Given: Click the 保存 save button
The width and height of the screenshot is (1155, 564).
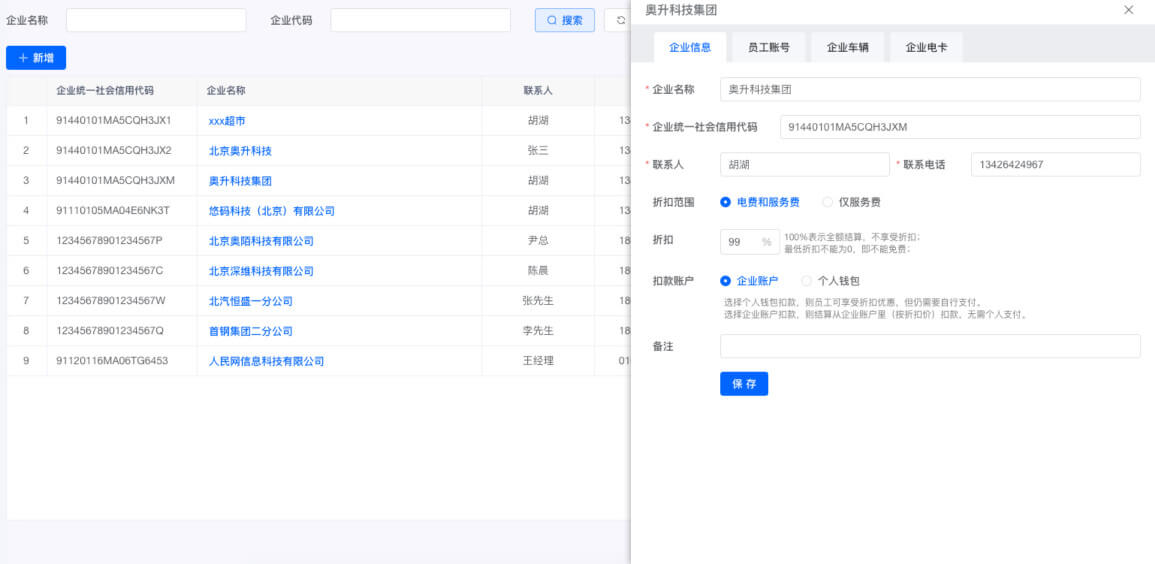Looking at the screenshot, I should tap(744, 384).
